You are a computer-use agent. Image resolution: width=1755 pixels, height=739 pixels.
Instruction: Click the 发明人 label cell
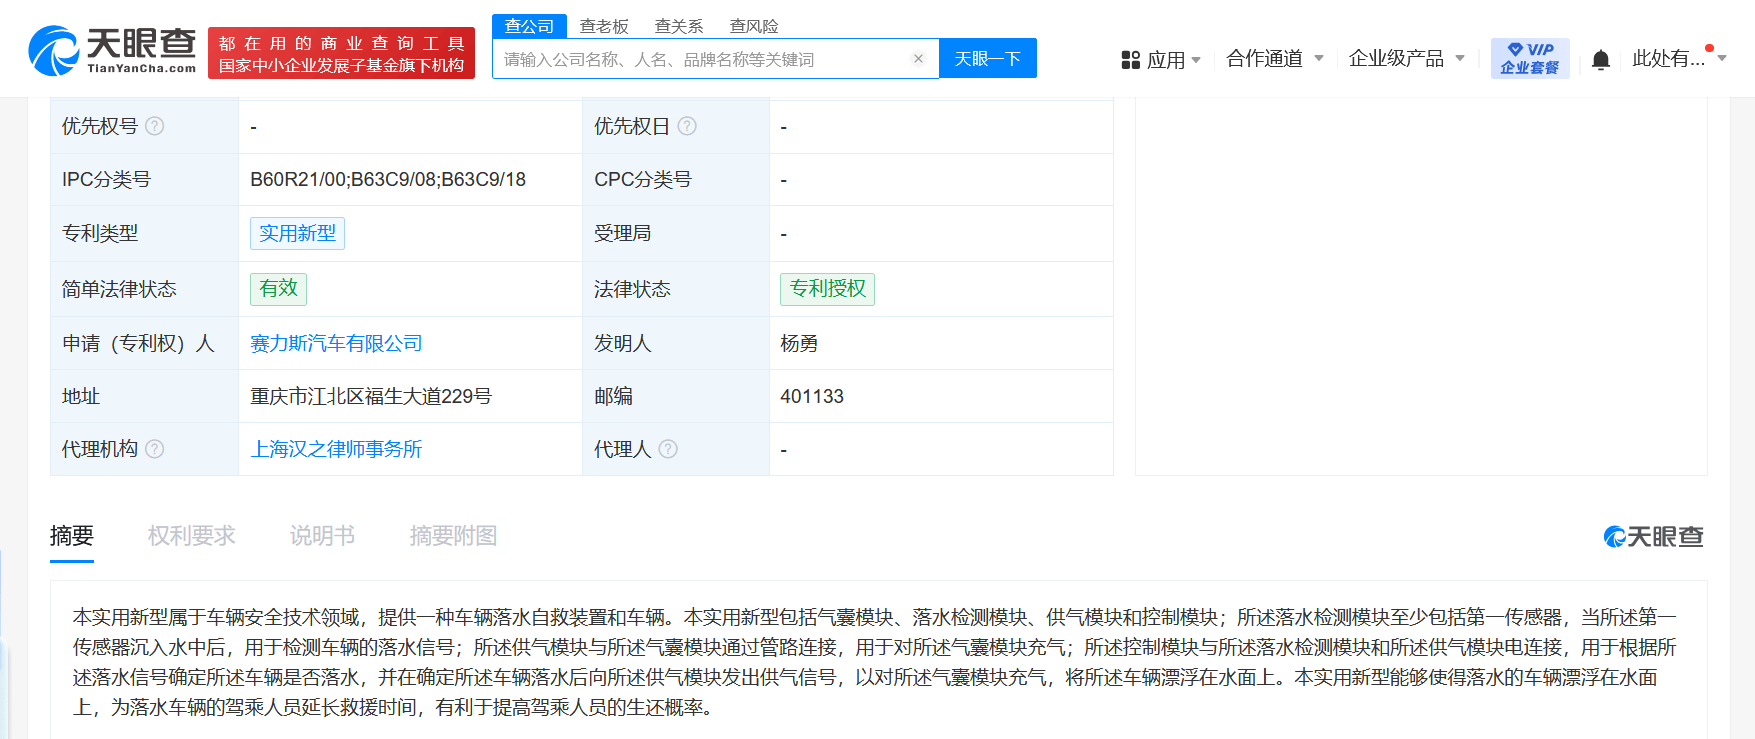pyautogui.click(x=676, y=343)
